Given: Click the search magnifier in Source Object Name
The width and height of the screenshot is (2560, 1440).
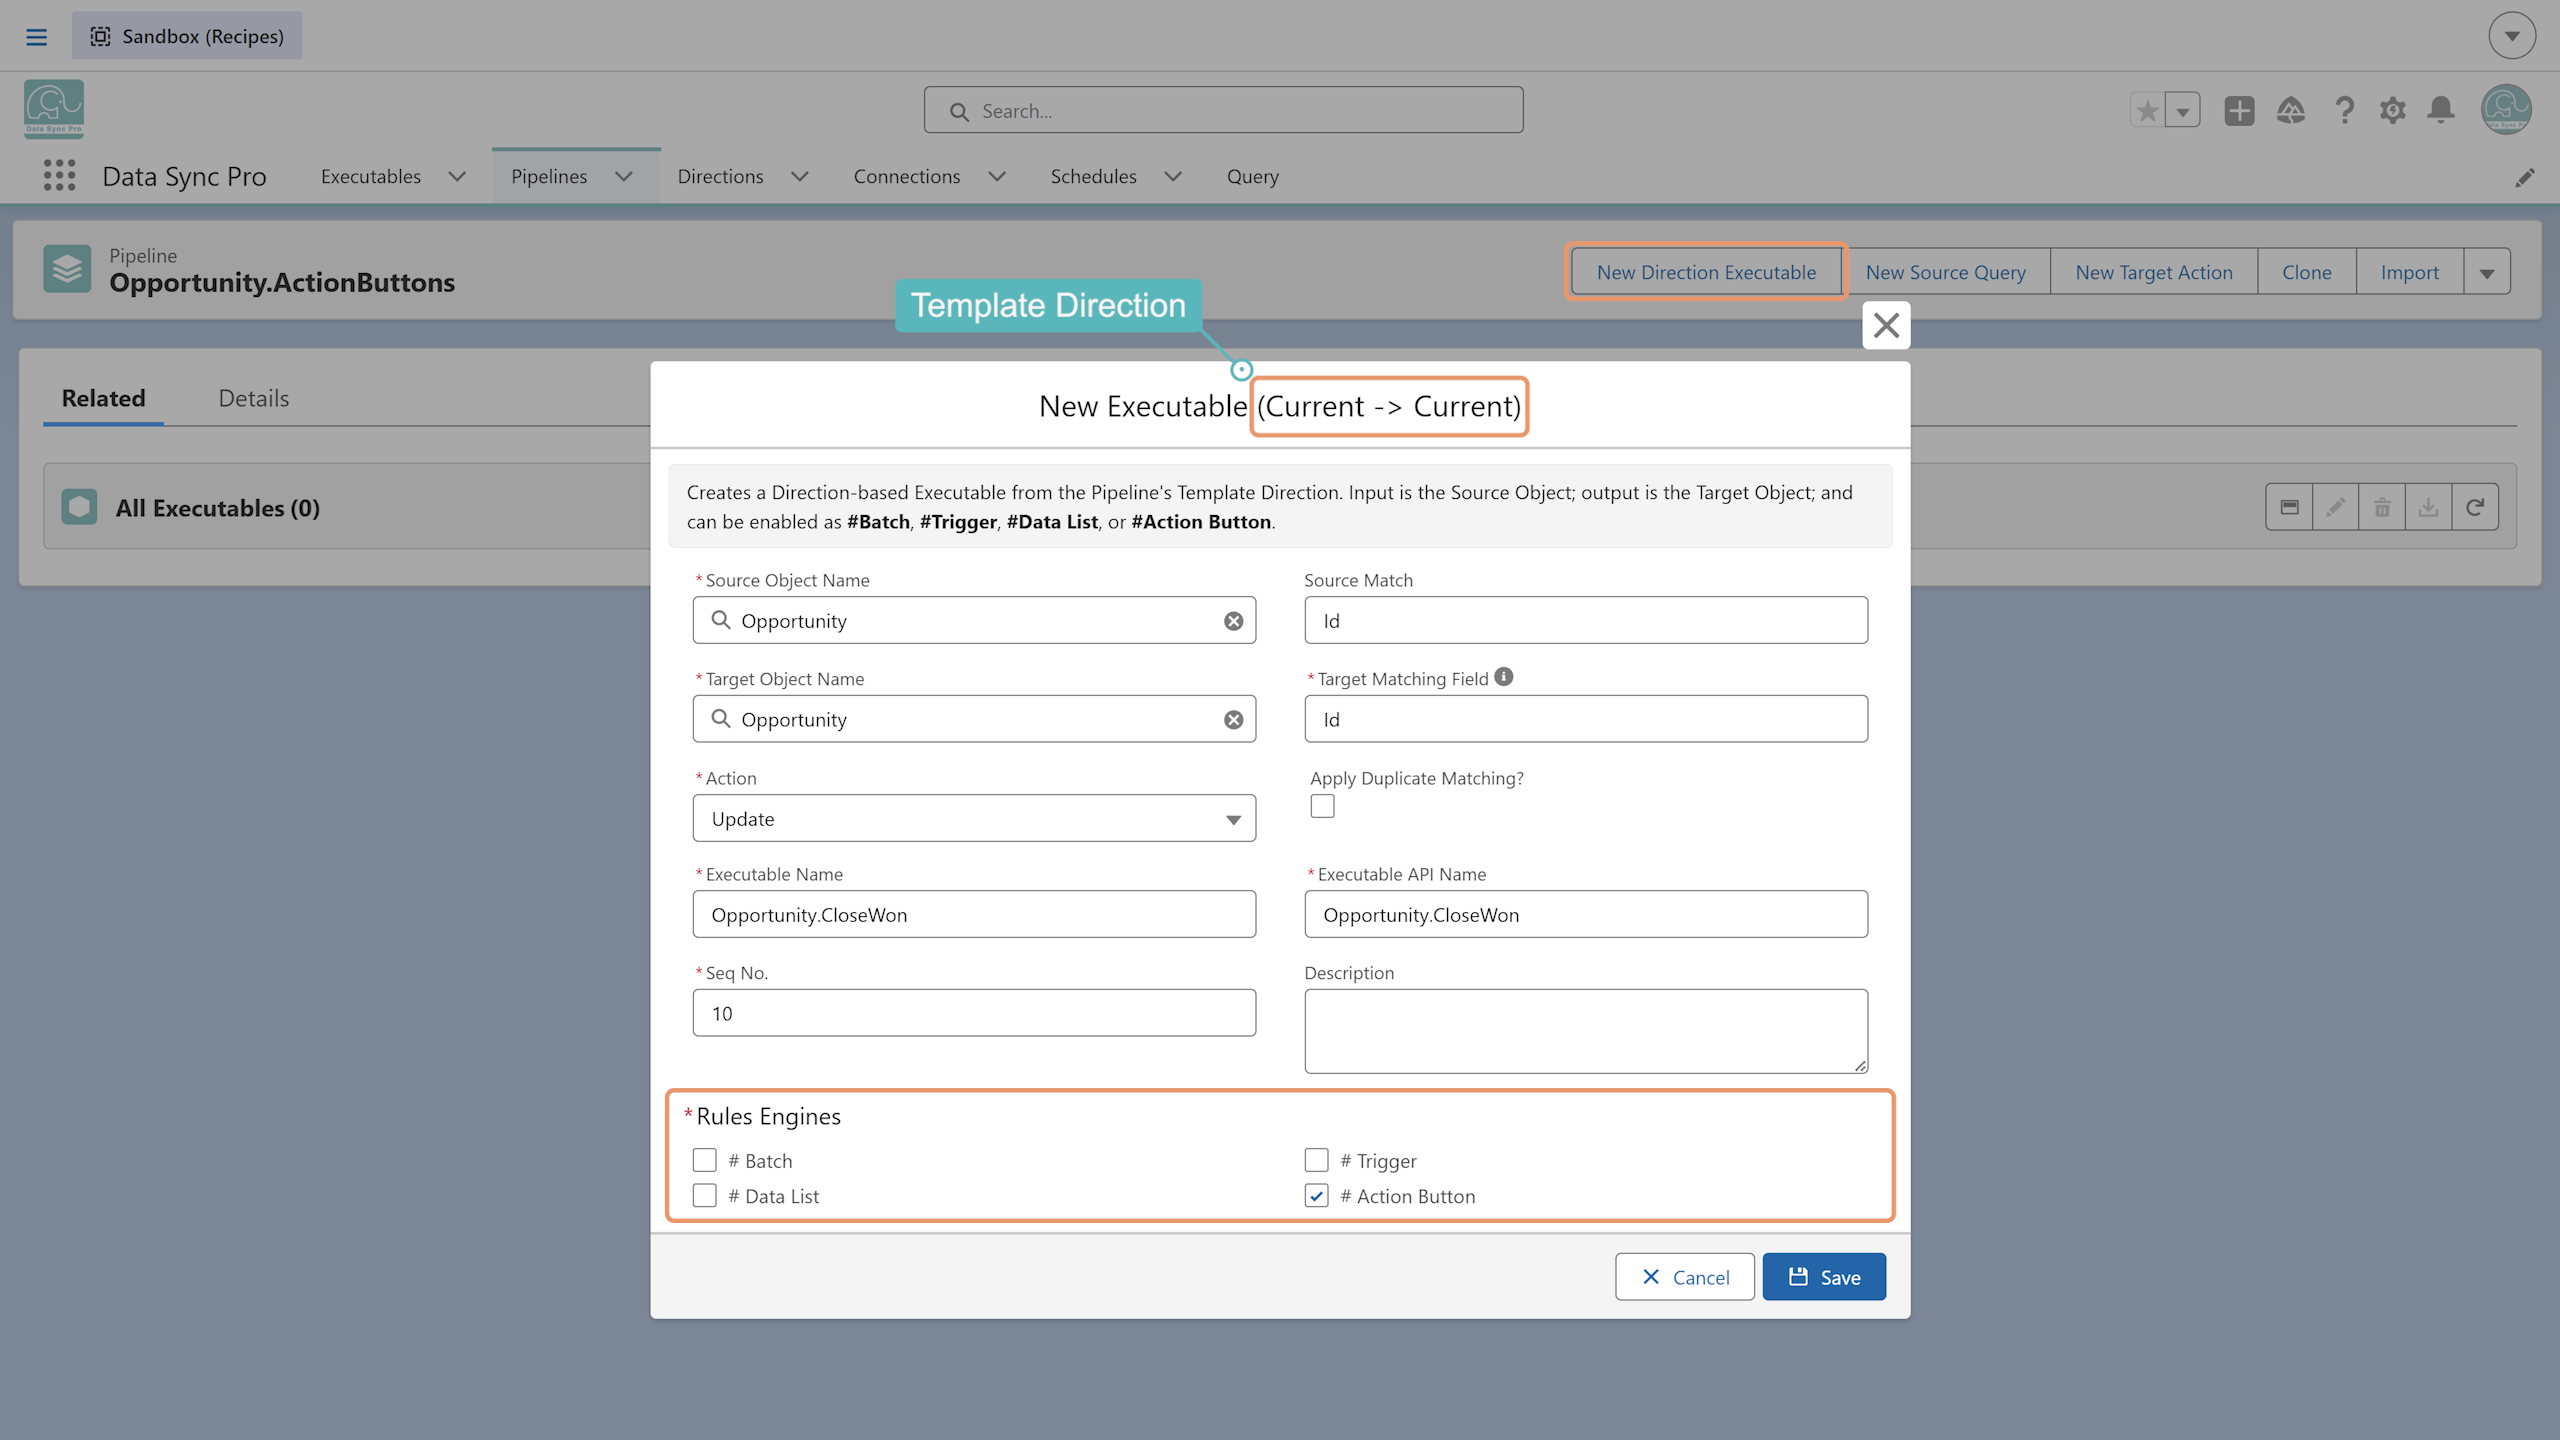Looking at the screenshot, I should (x=721, y=620).
